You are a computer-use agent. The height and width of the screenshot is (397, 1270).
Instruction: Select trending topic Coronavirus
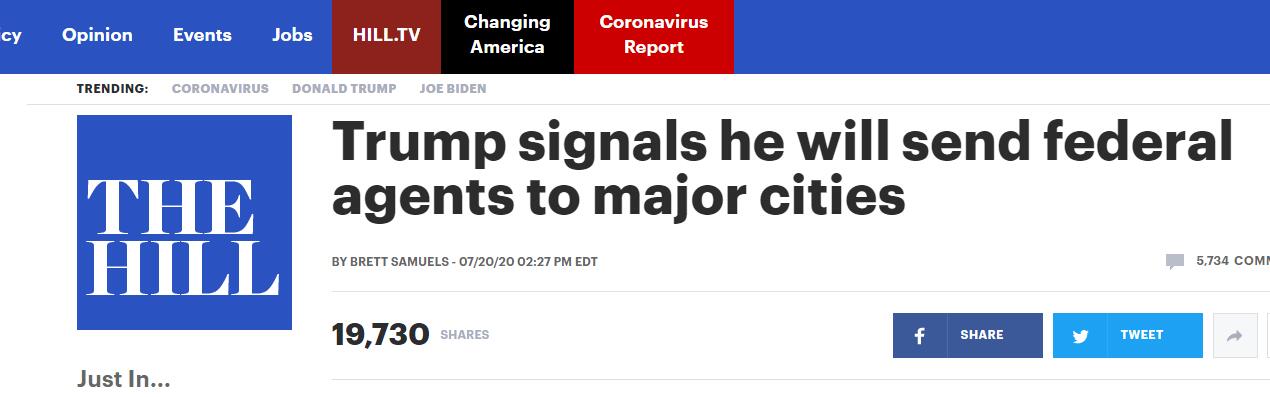click(x=220, y=88)
